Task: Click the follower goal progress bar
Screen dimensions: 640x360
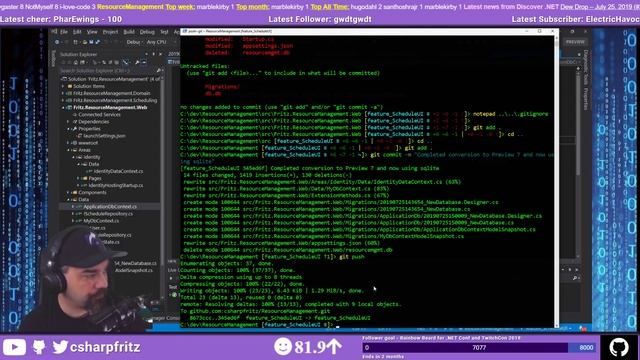Action: click(478, 348)
